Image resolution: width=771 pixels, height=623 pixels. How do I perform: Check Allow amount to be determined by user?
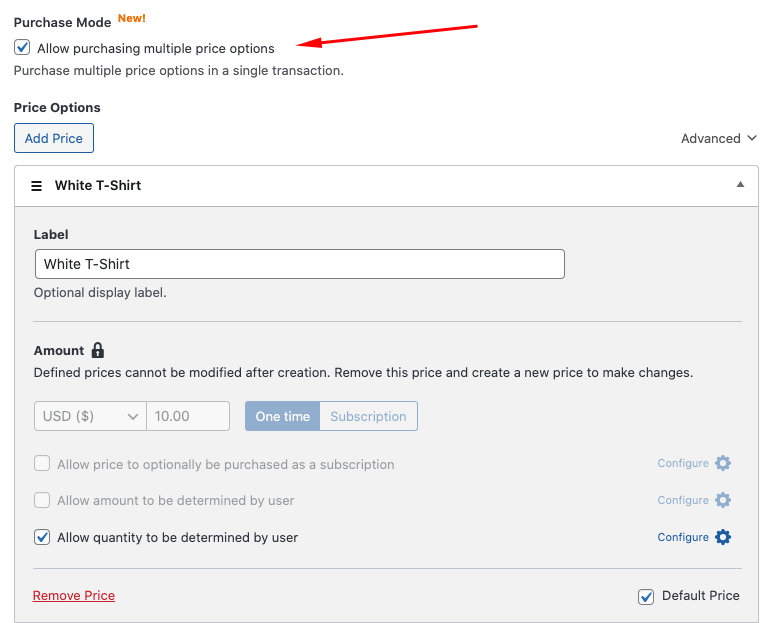(x=42, y=500)
